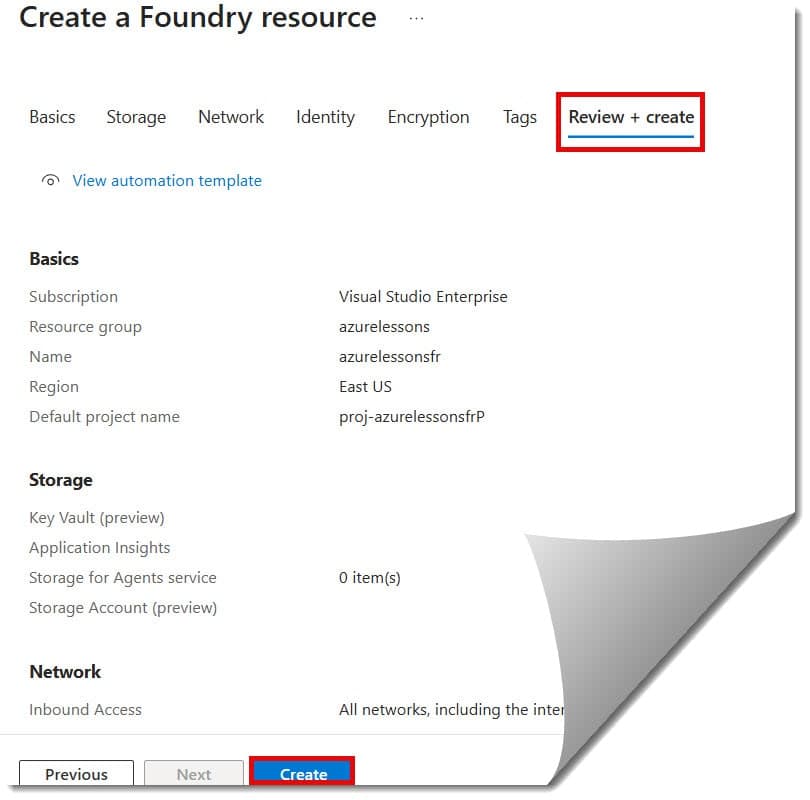Select the Review + create tab

(x=630, y=117)
